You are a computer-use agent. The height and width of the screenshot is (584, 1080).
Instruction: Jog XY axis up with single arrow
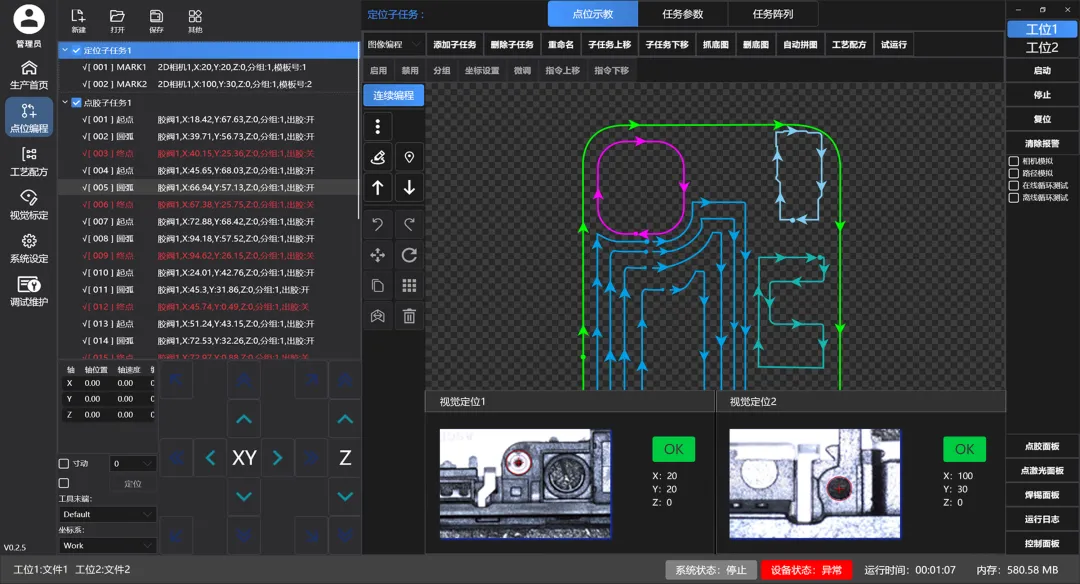(x=244, y=419)
